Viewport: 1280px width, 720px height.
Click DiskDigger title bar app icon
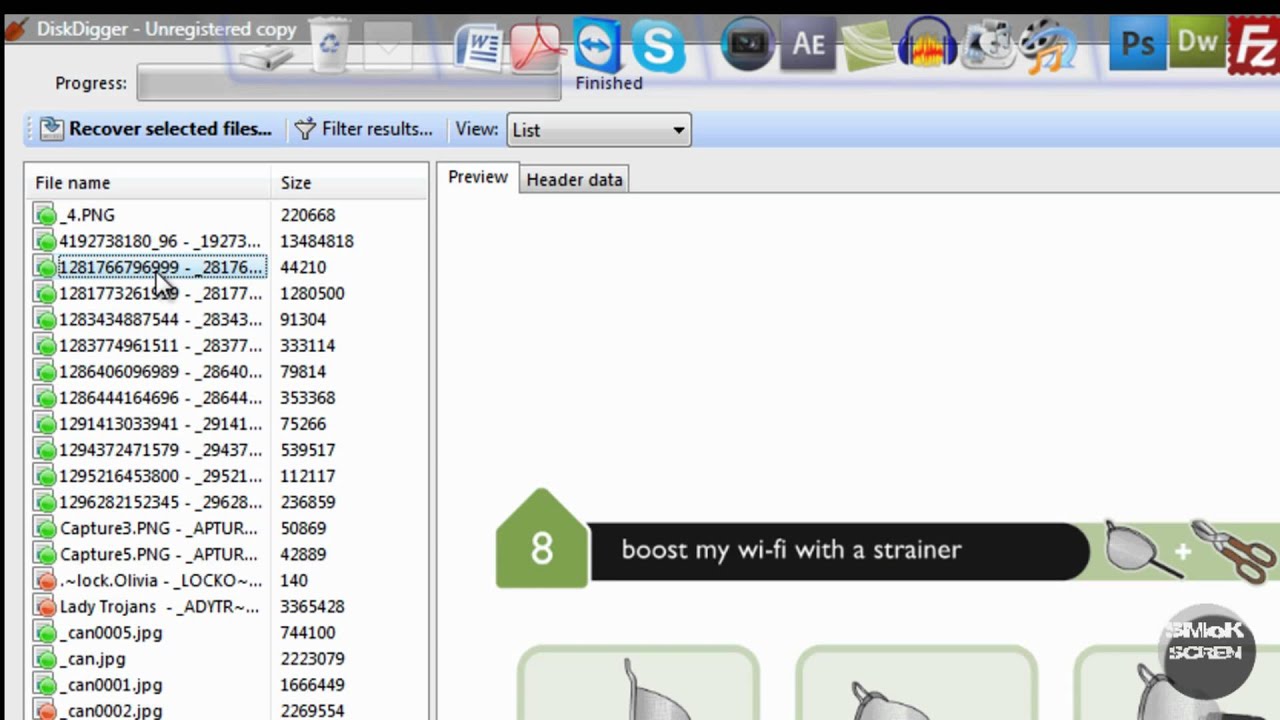click(x=15, y=29)
